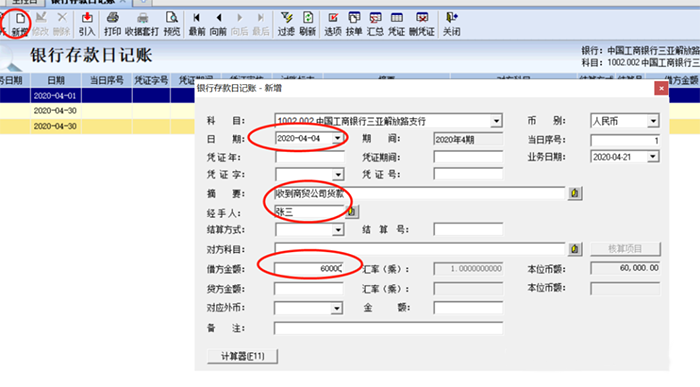700x387 pixels.
Task: Expand the 科目 account dropdown
Action: 496,121
